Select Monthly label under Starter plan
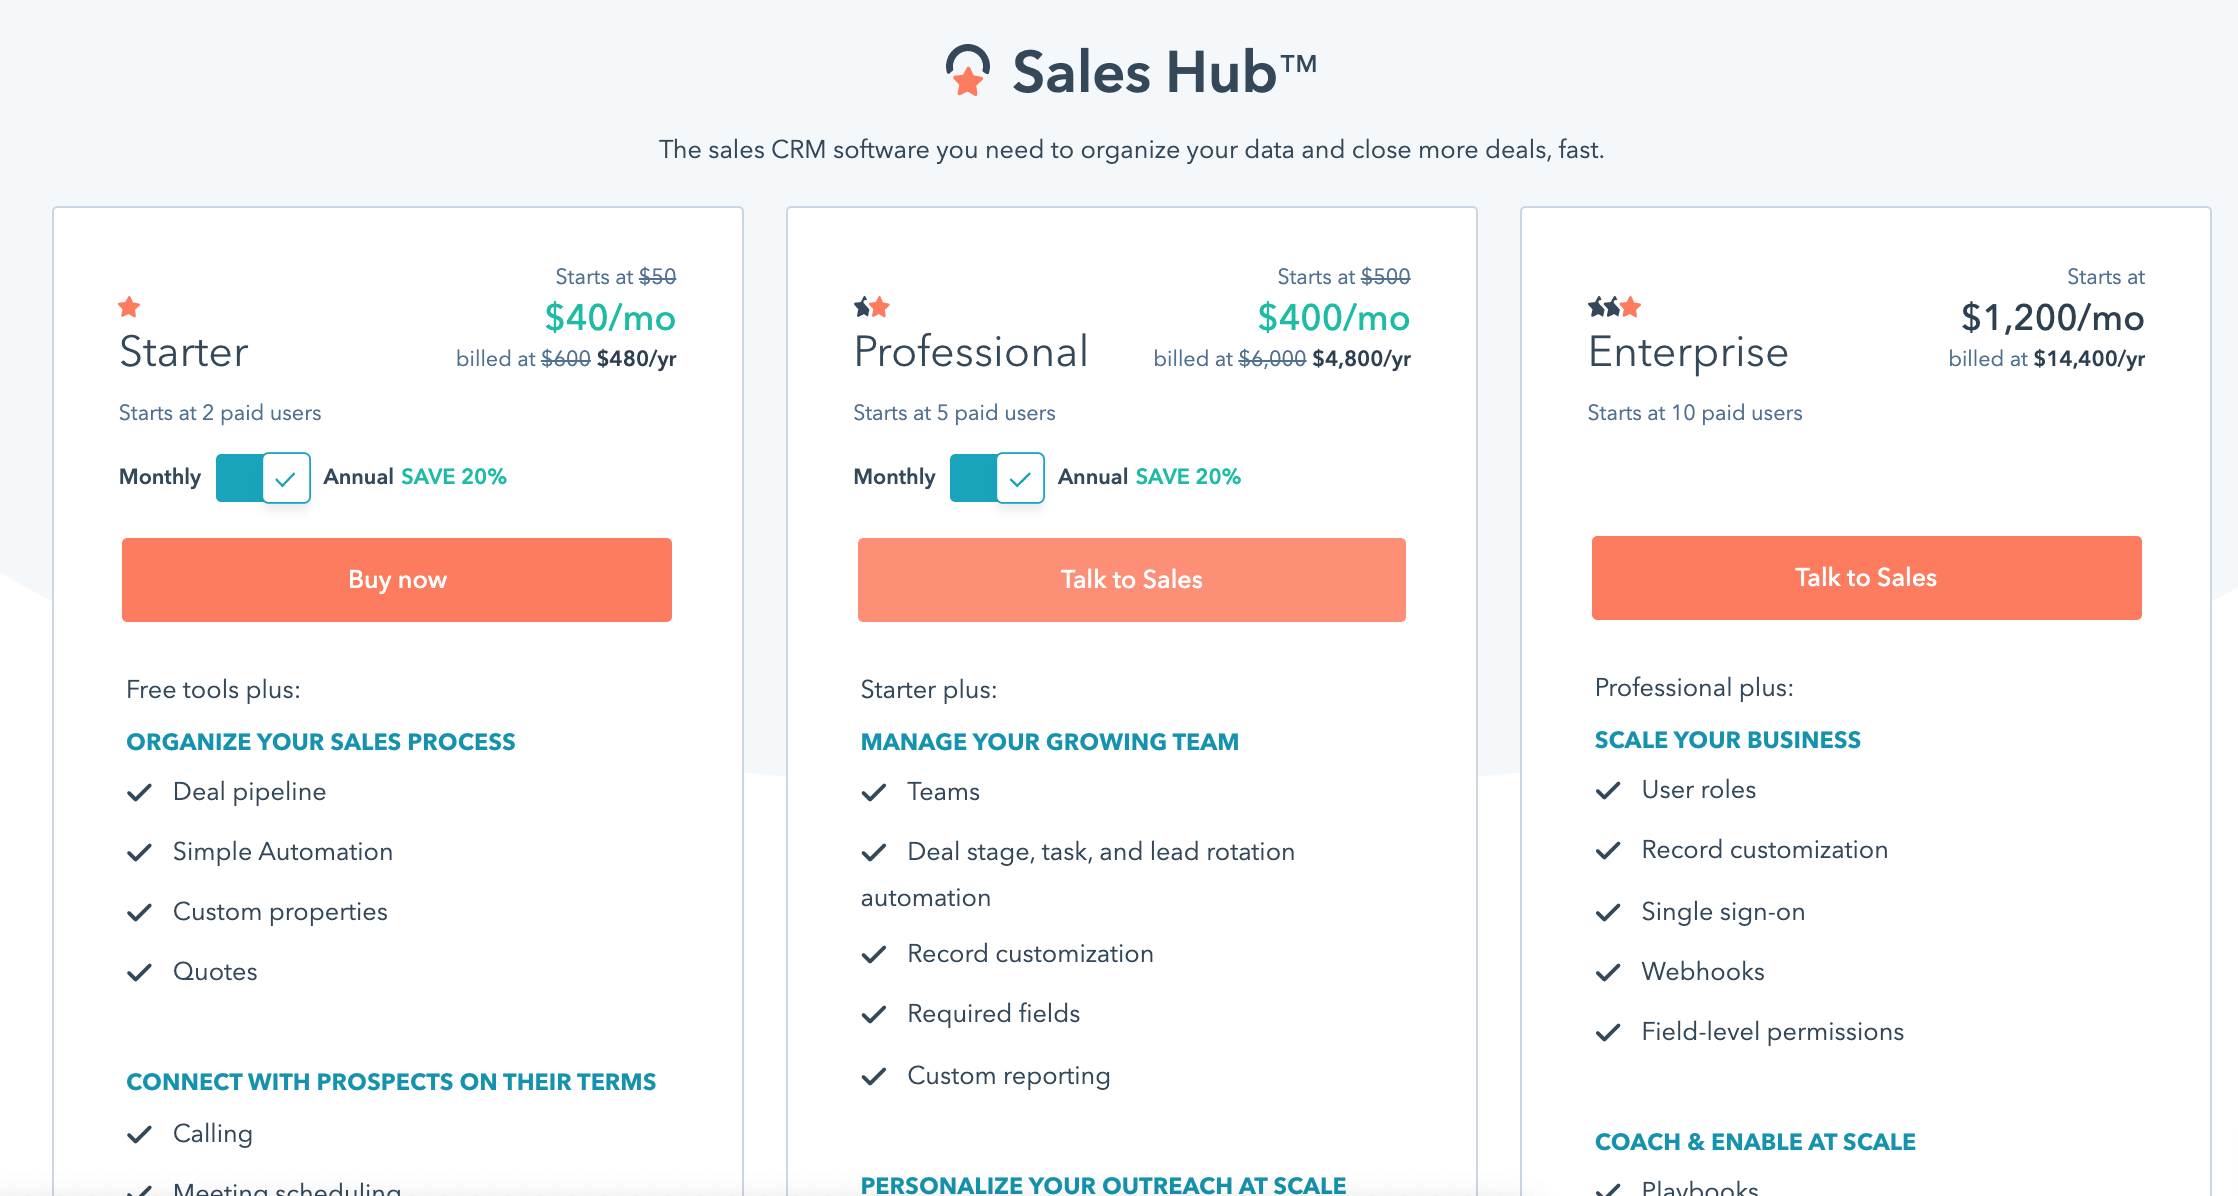The height and width of the screenshot is (1196, 2238). coord(160,477)
